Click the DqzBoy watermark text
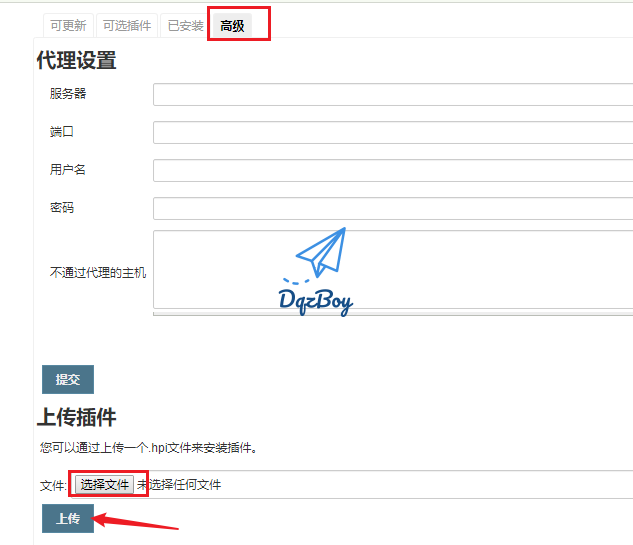 pos(315,300)
